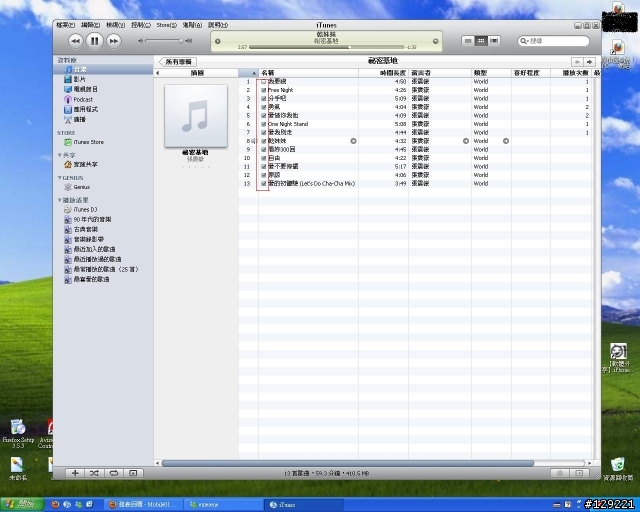Click right arrow of horizontal scrollbar
This screenshot has height=512, width=640.
click(589, 463)
